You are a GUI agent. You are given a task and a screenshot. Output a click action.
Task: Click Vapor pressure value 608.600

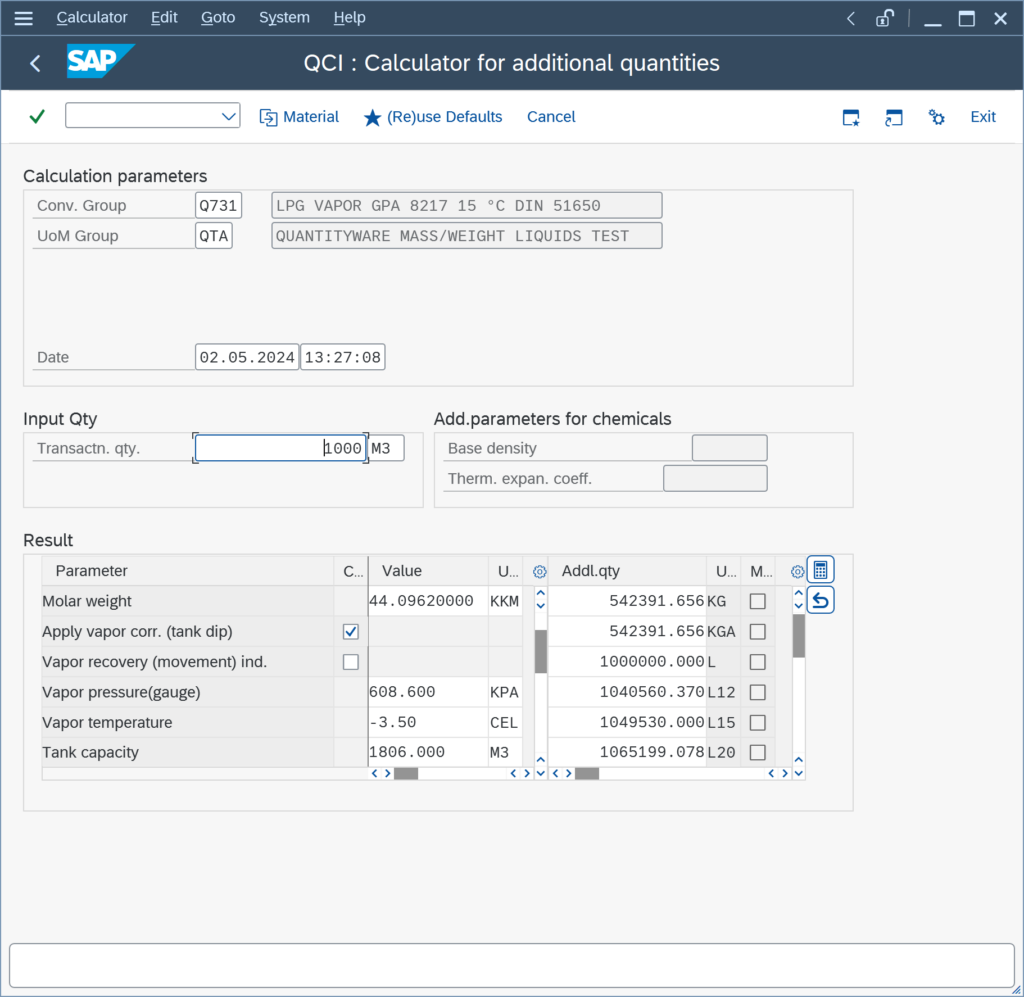click(428, 692)
